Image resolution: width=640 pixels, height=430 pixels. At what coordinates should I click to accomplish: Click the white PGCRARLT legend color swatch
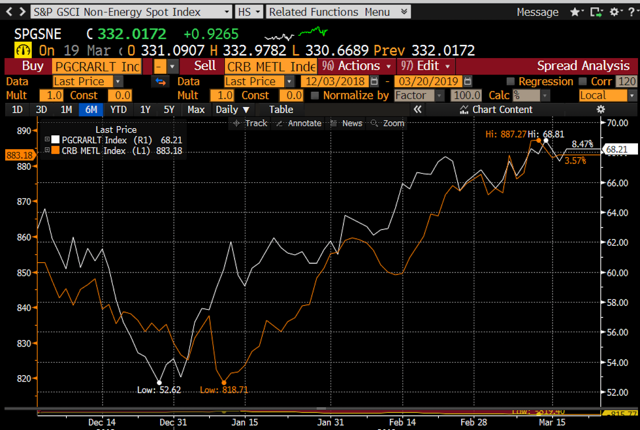56,140
